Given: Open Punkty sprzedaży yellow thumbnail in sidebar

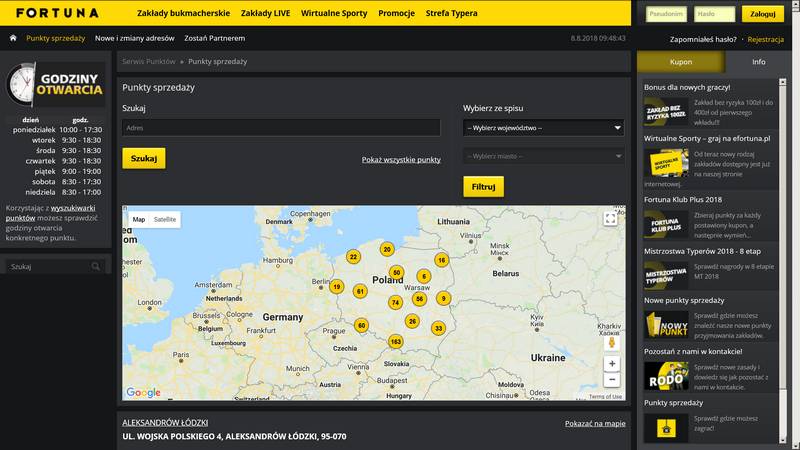Looking at the screenshot, I should click(x=666, y=428).
